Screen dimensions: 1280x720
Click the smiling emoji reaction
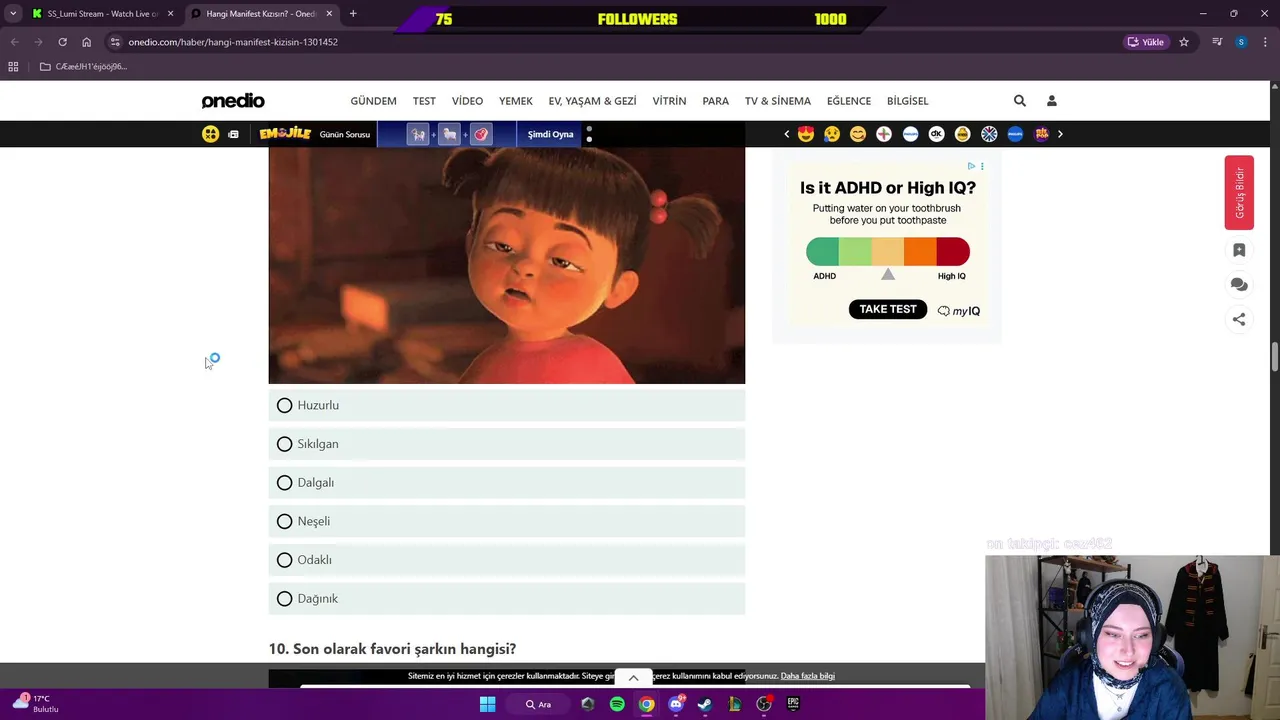(x=858, y=134)
